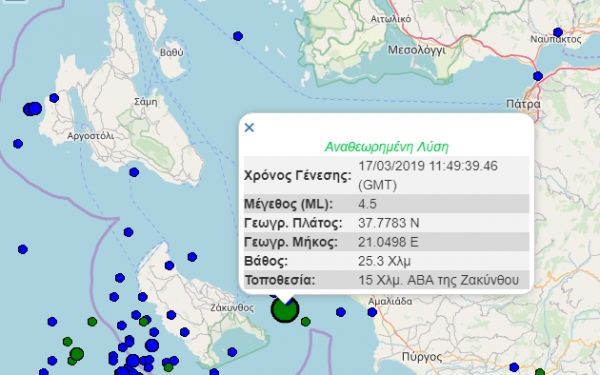This screenshot has width=600, height=375.
Task: Click the blue marker in Zakynthos's southern bay
Action: (232, 352)
